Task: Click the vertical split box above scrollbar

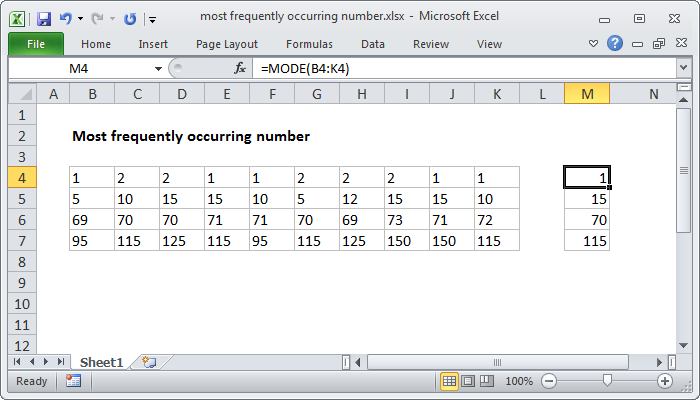Action: 683,87
